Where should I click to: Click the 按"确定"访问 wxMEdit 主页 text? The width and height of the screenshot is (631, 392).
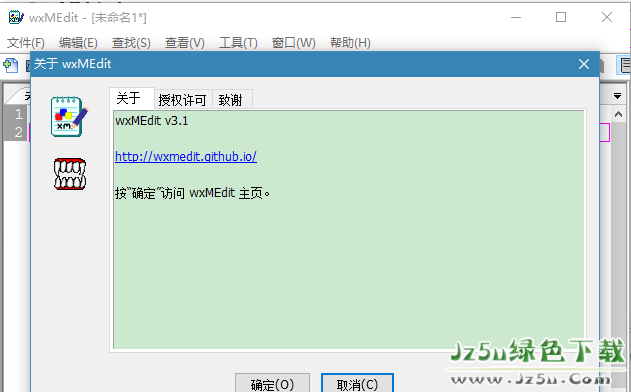click(x=192, y=193)
